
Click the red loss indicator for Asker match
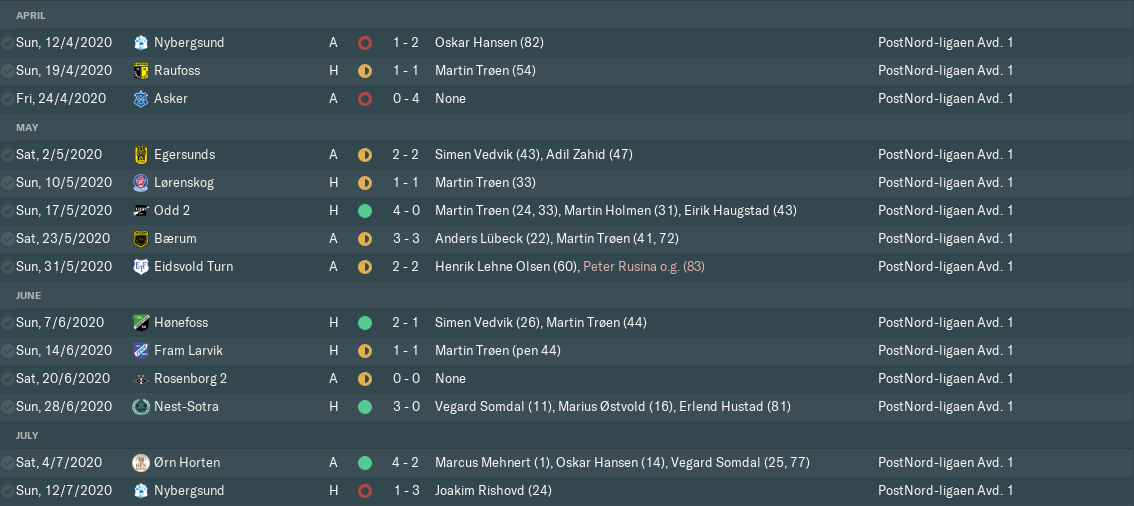click(365, 99)
